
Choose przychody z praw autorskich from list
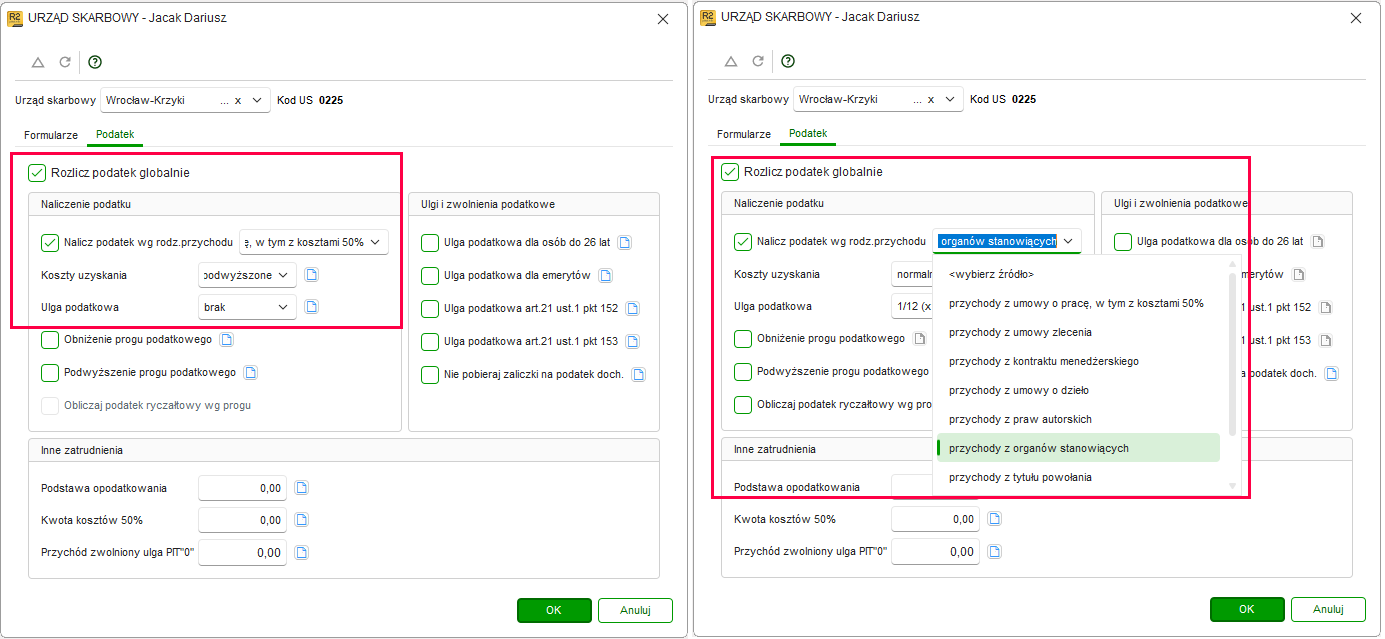point(1020,419)
